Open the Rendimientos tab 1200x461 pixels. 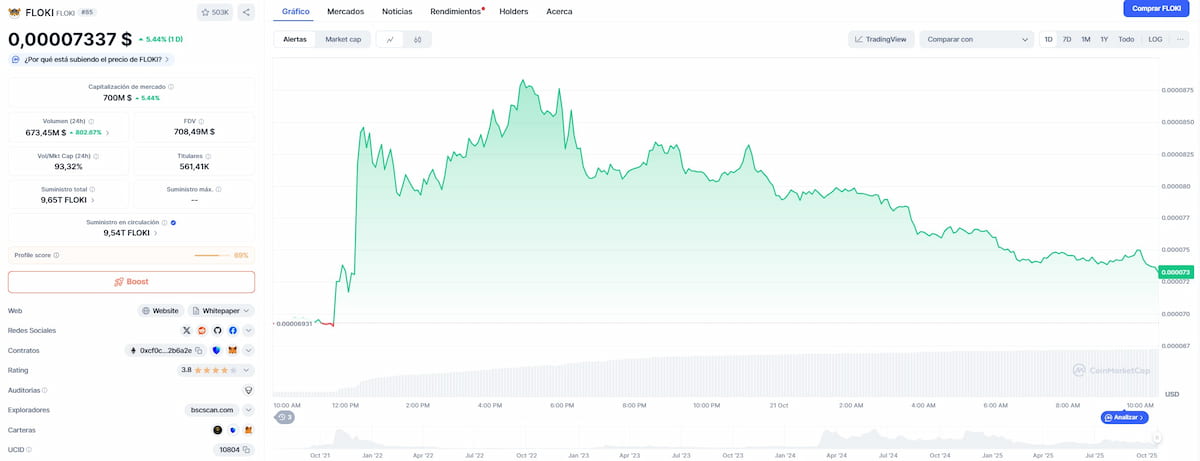[x=456, y=11]
